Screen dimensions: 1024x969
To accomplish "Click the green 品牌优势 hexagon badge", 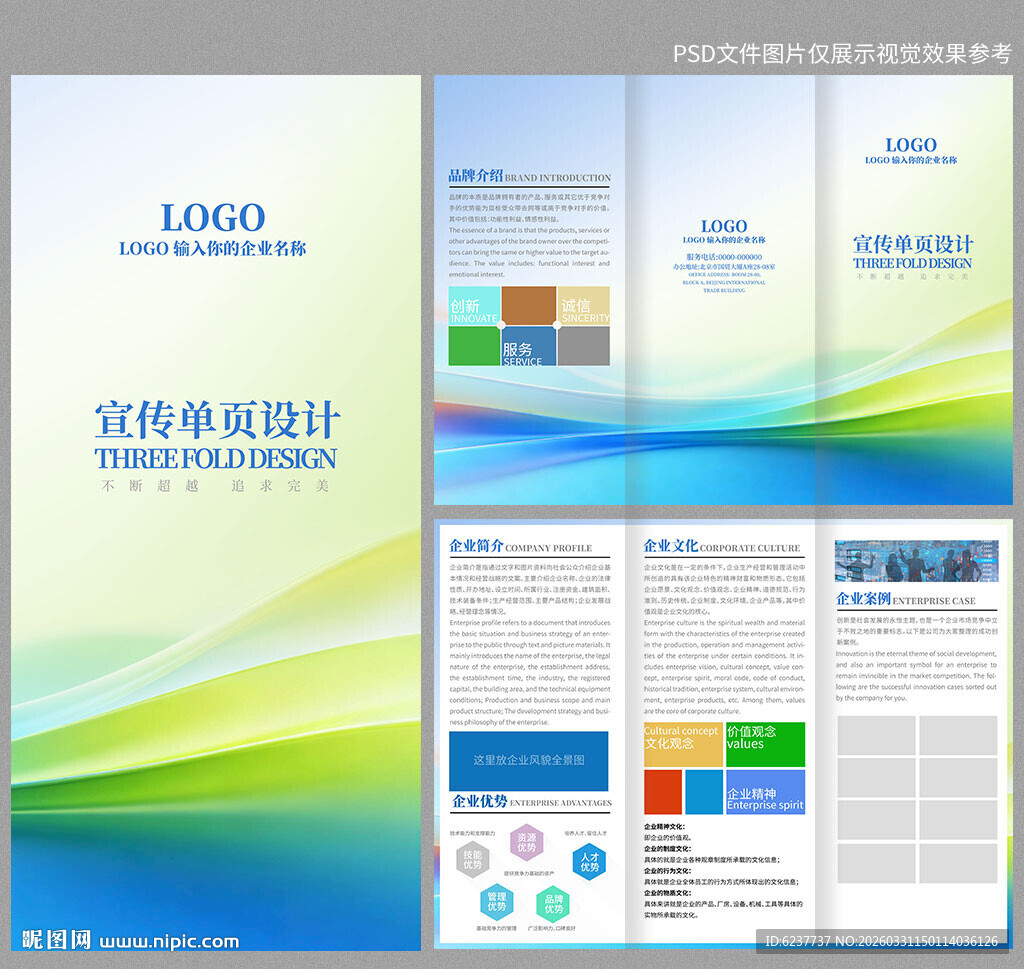I will tap(553, 904).
